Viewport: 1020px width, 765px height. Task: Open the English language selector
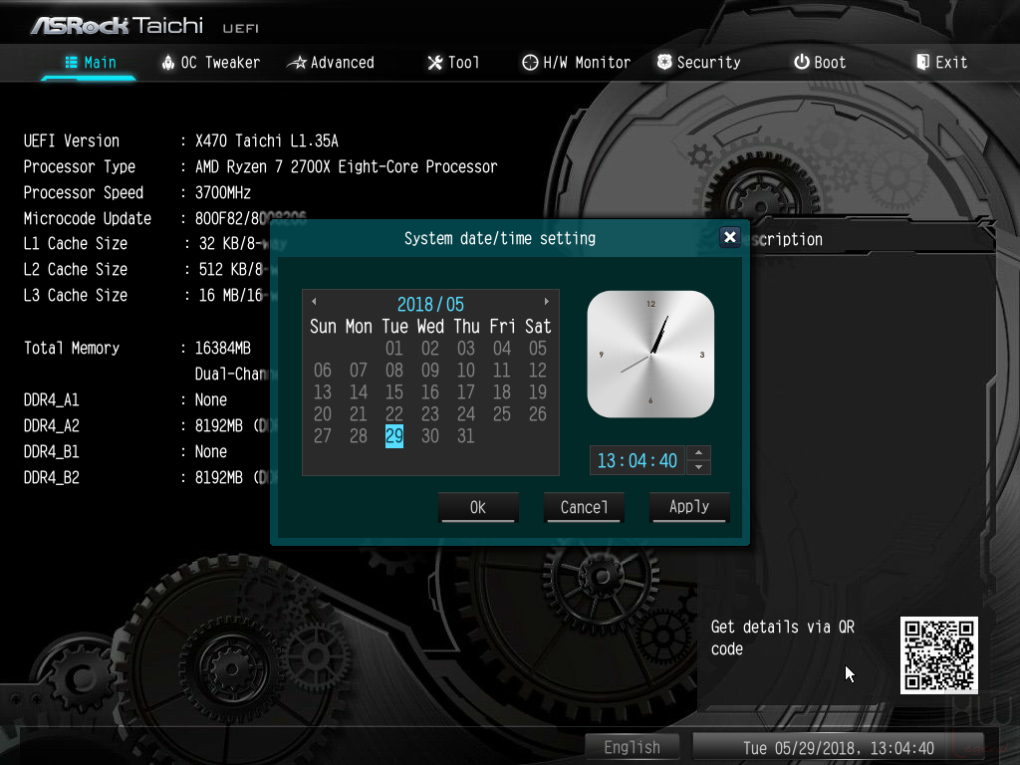[632, 747]
